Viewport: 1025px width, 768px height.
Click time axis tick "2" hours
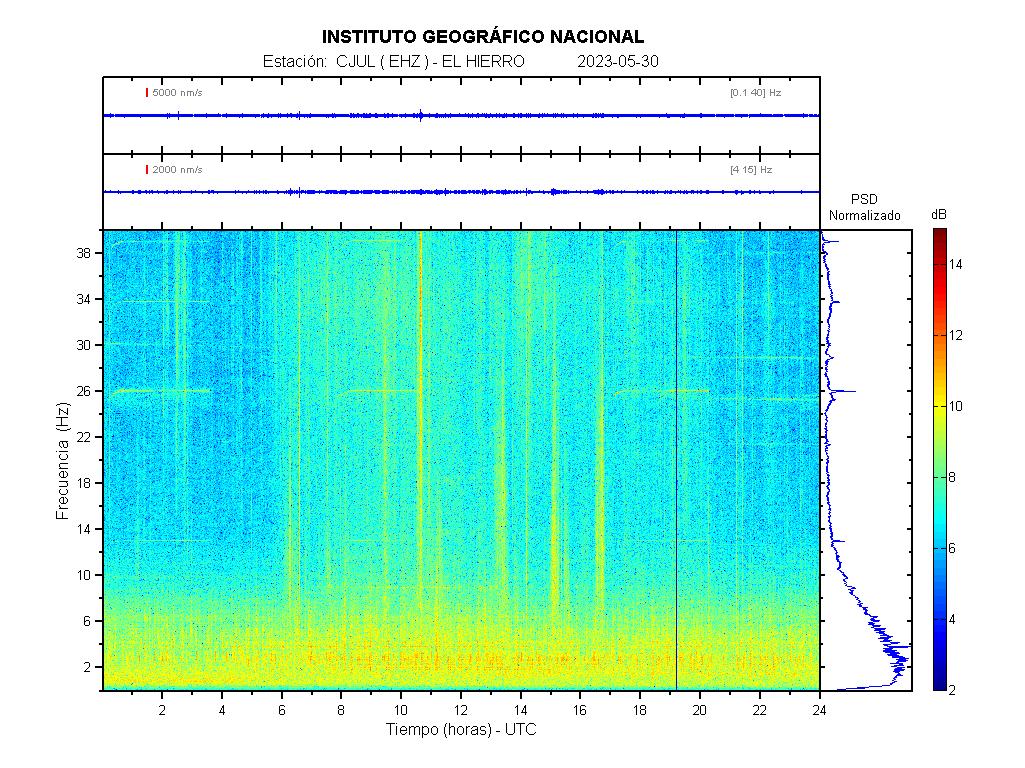(x=162, y=710)
